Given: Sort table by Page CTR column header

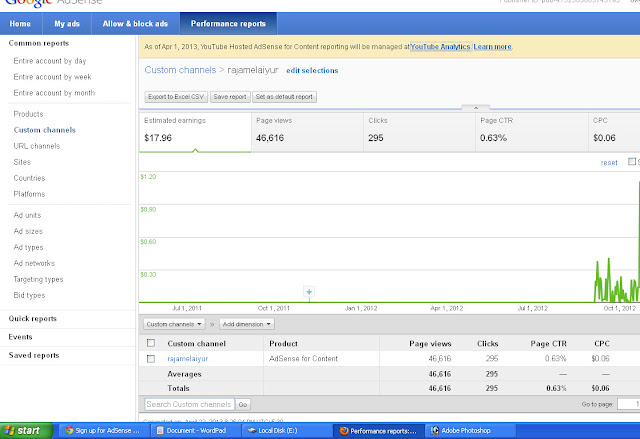Looking at the screenshot, I should (549, 344).
